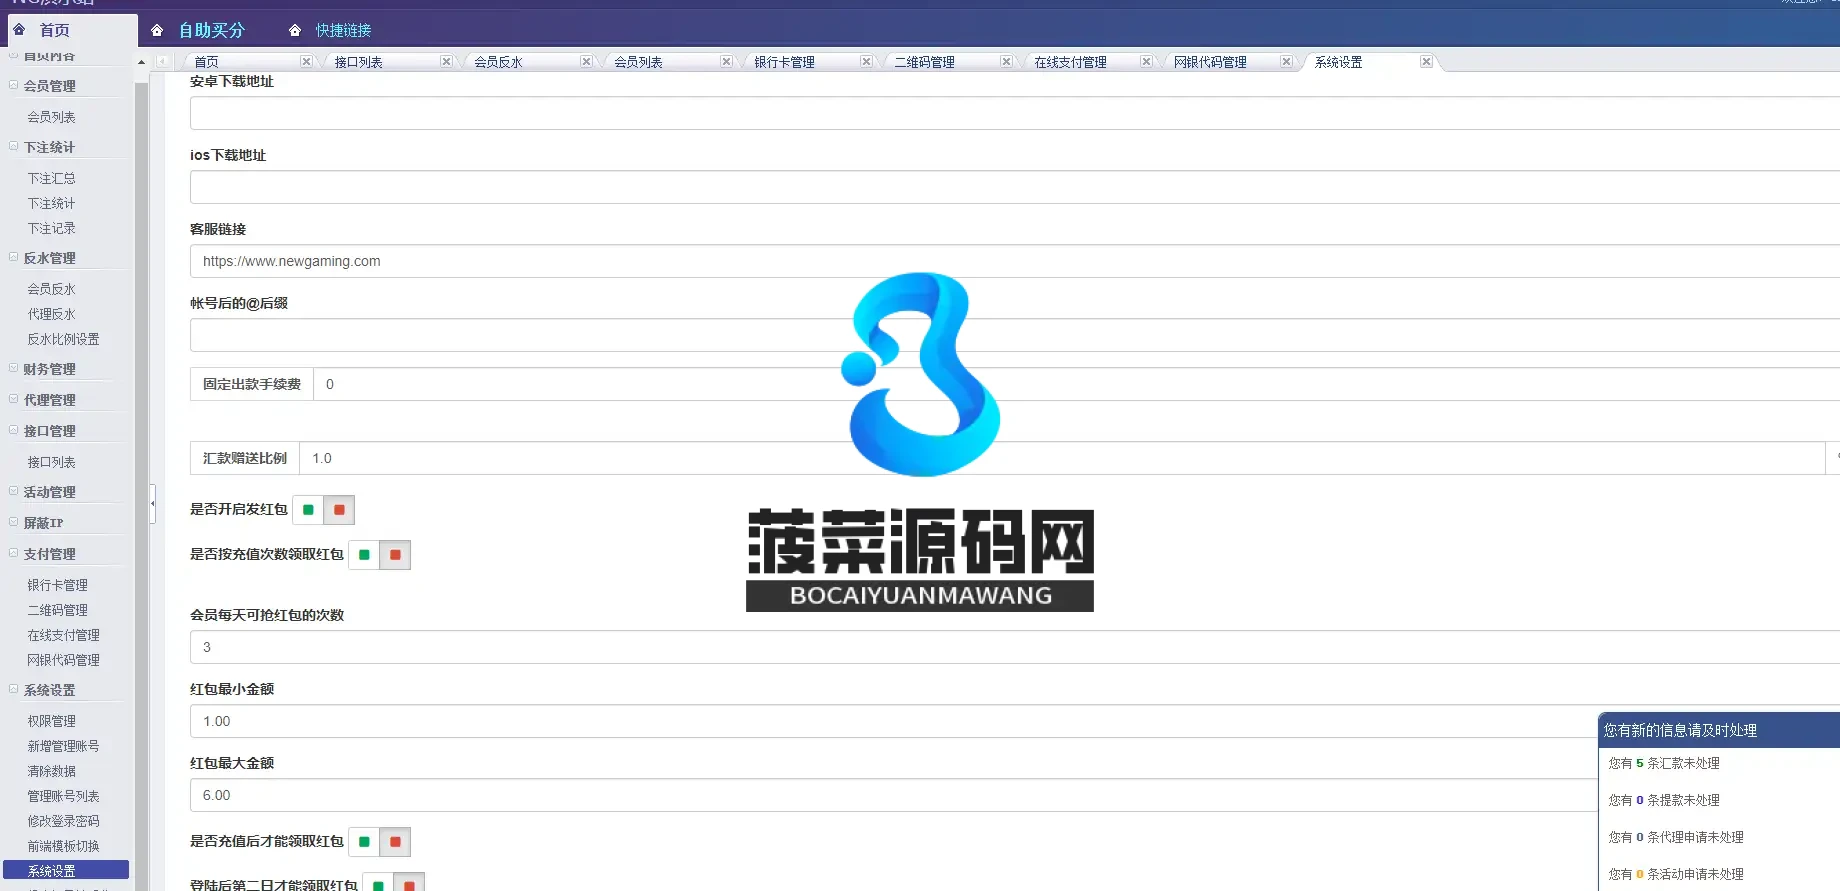Expand the 屏蔽IP sidebar group
The image size is (1840, 891).
pyautogui.click(x=14, y=522)
